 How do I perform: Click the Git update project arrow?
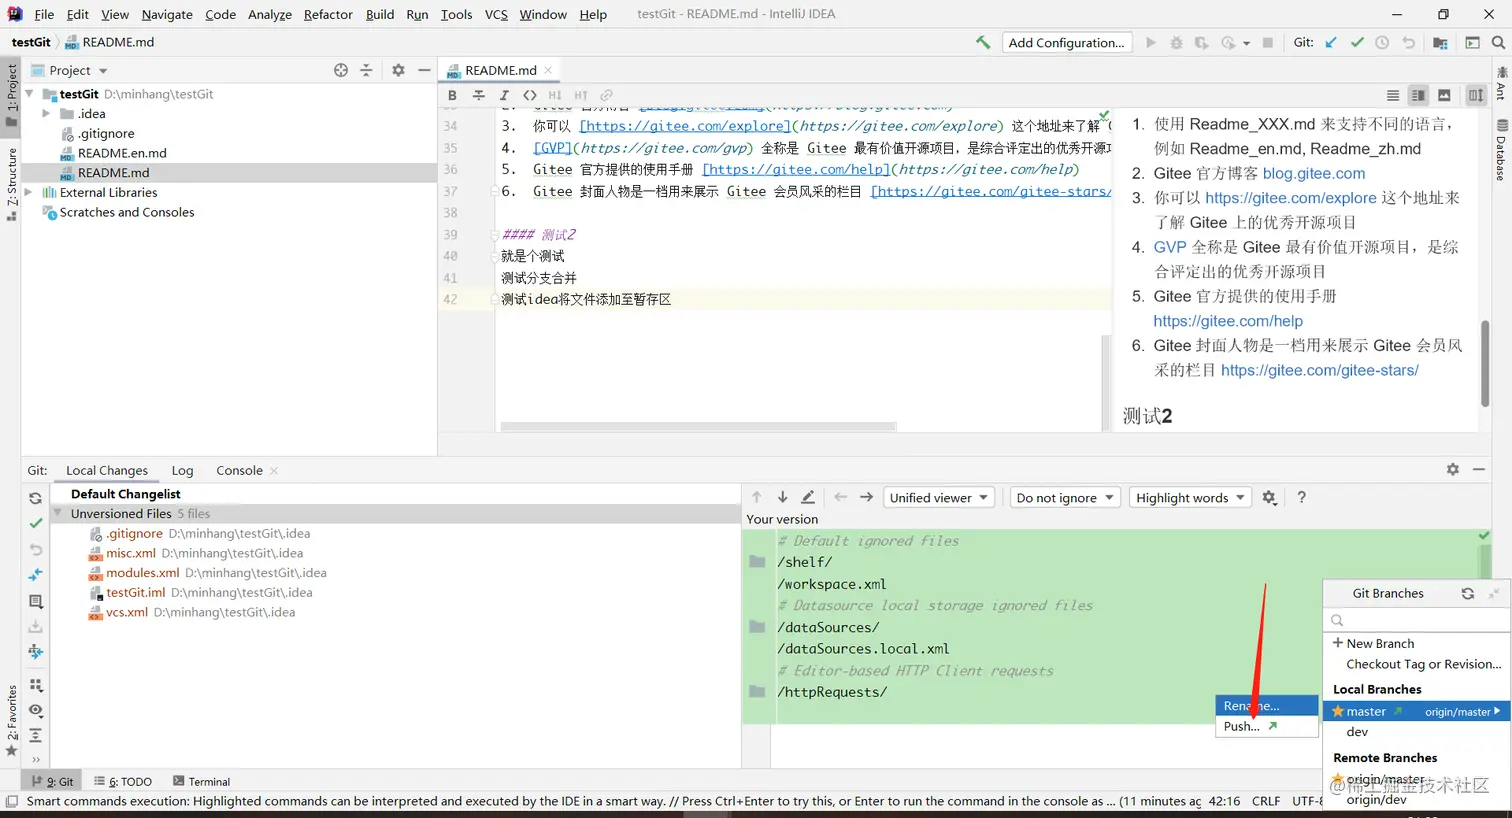[x=1331, y=42]
